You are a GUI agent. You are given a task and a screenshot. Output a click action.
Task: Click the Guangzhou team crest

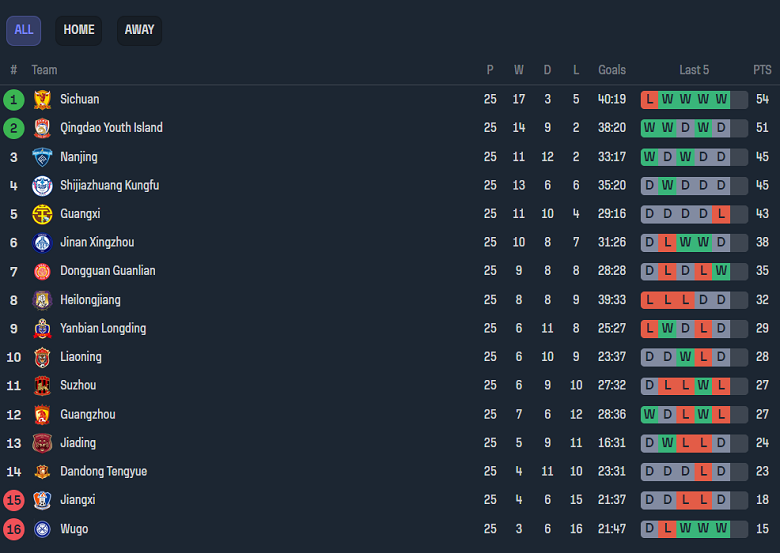point(41,414)
